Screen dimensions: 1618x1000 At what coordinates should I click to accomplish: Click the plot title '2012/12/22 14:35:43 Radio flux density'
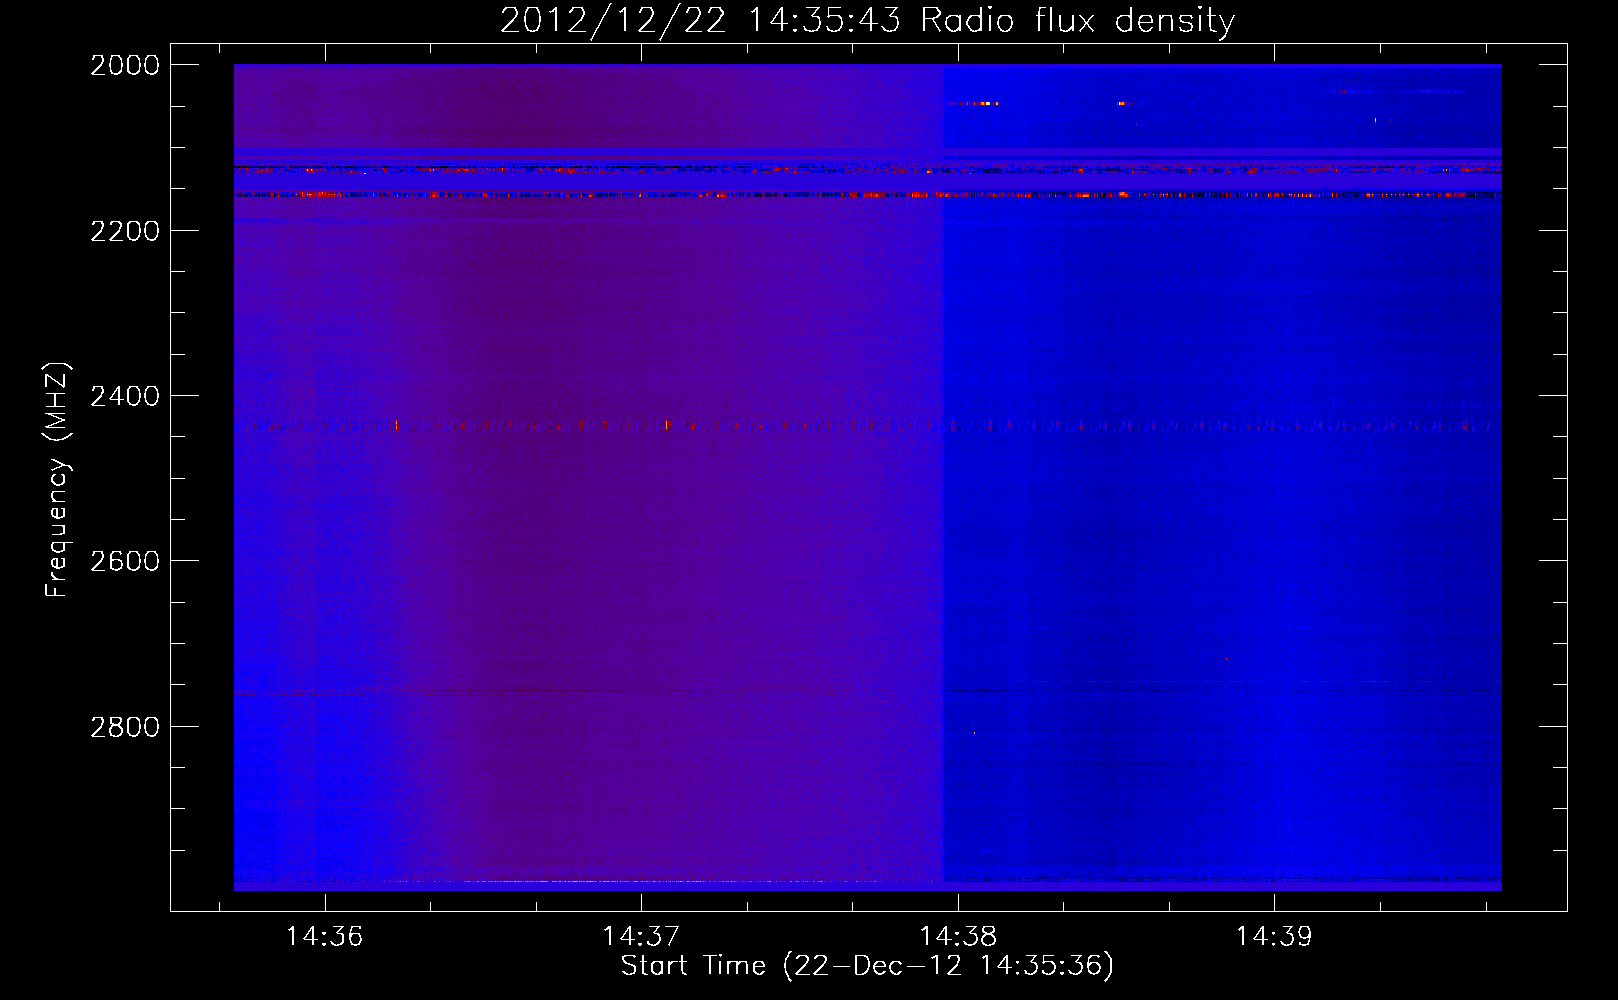(x=867, y=20)
